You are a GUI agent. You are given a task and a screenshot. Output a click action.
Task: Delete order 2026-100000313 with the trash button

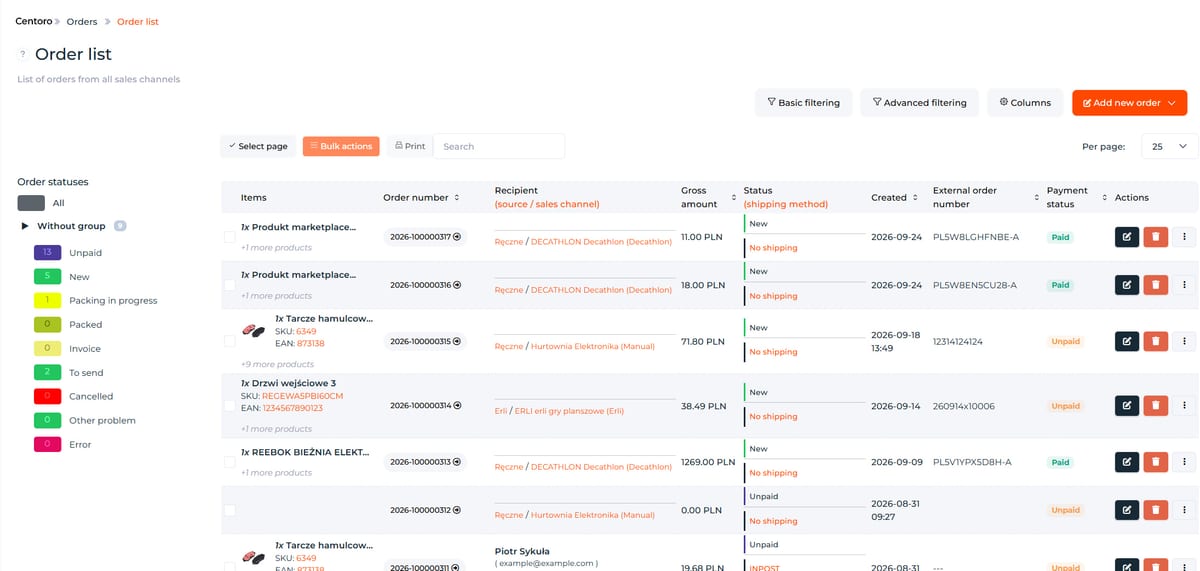click(1155, 462)
